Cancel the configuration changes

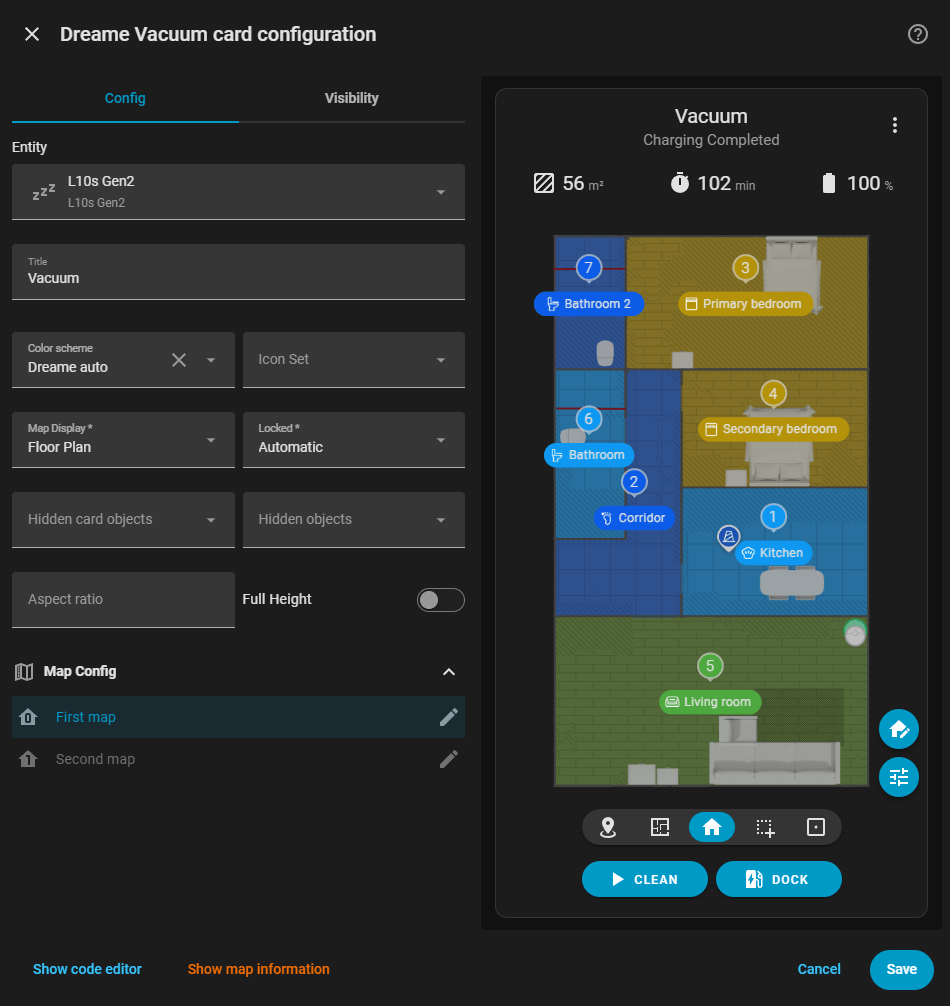[x=819, y=969]
